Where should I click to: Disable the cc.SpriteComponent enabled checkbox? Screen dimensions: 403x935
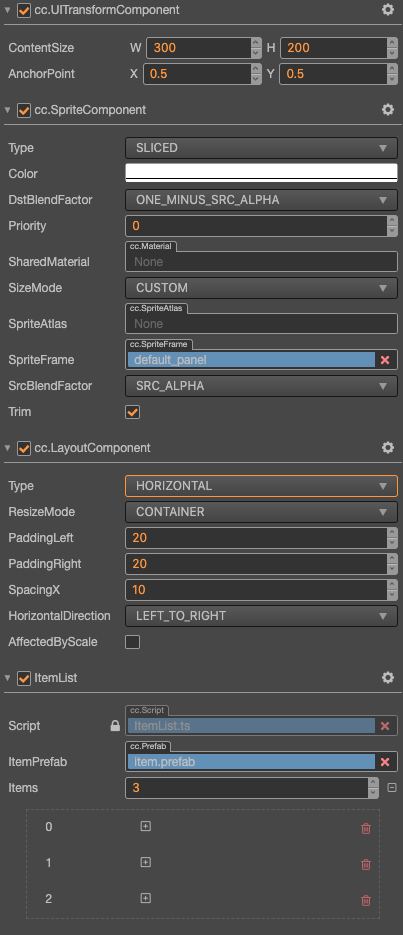pyautogui.click(x=24, y=110)
